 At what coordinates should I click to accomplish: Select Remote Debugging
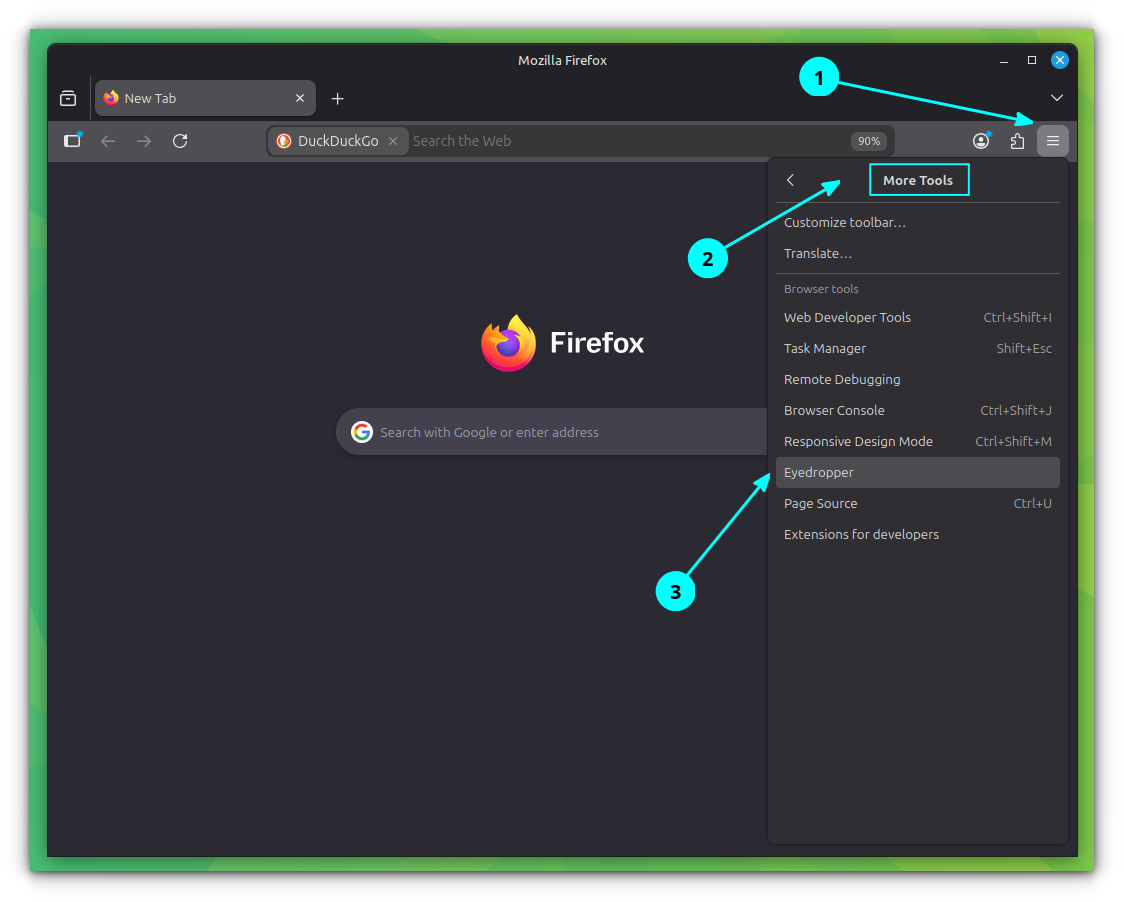tap(918, 379)
